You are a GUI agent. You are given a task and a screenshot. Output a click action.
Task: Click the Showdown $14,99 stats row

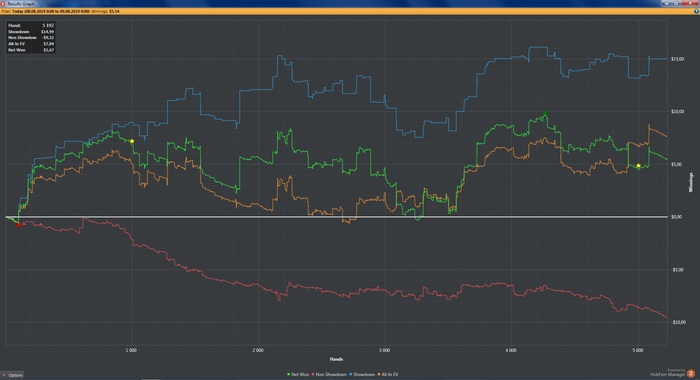(x=31, y=32)
